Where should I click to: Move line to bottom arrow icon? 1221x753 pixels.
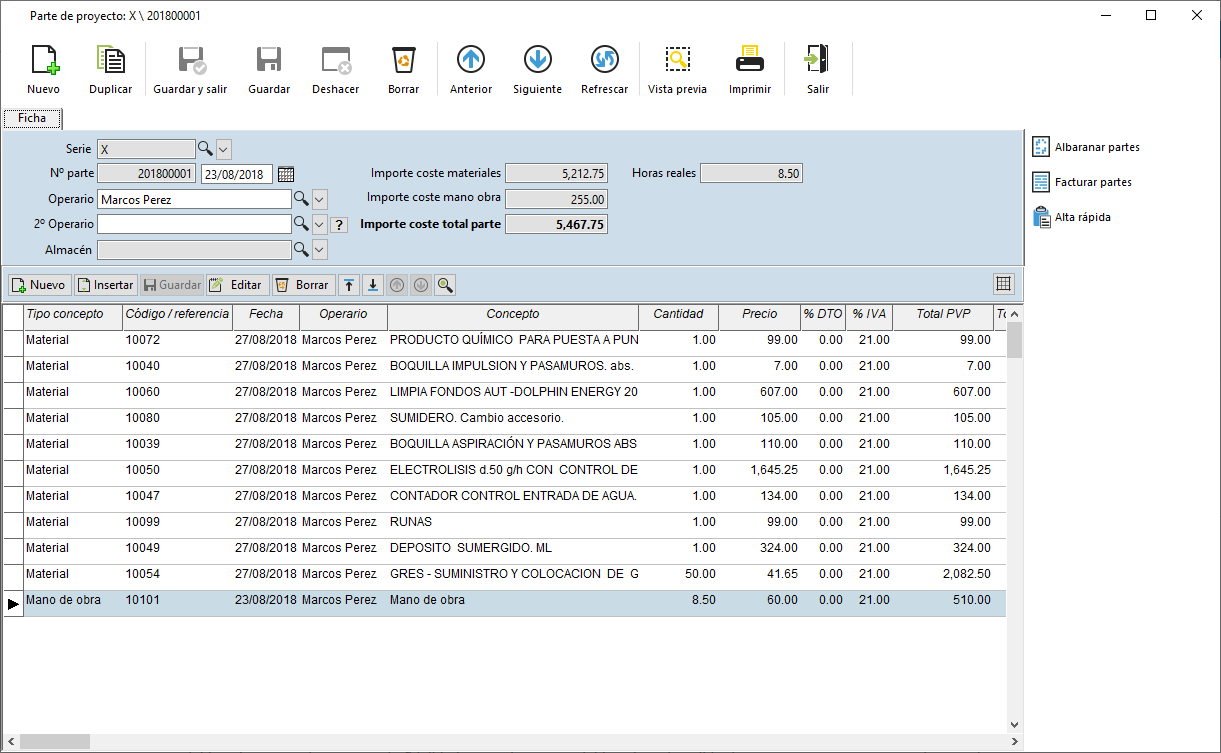click(373, 285)
